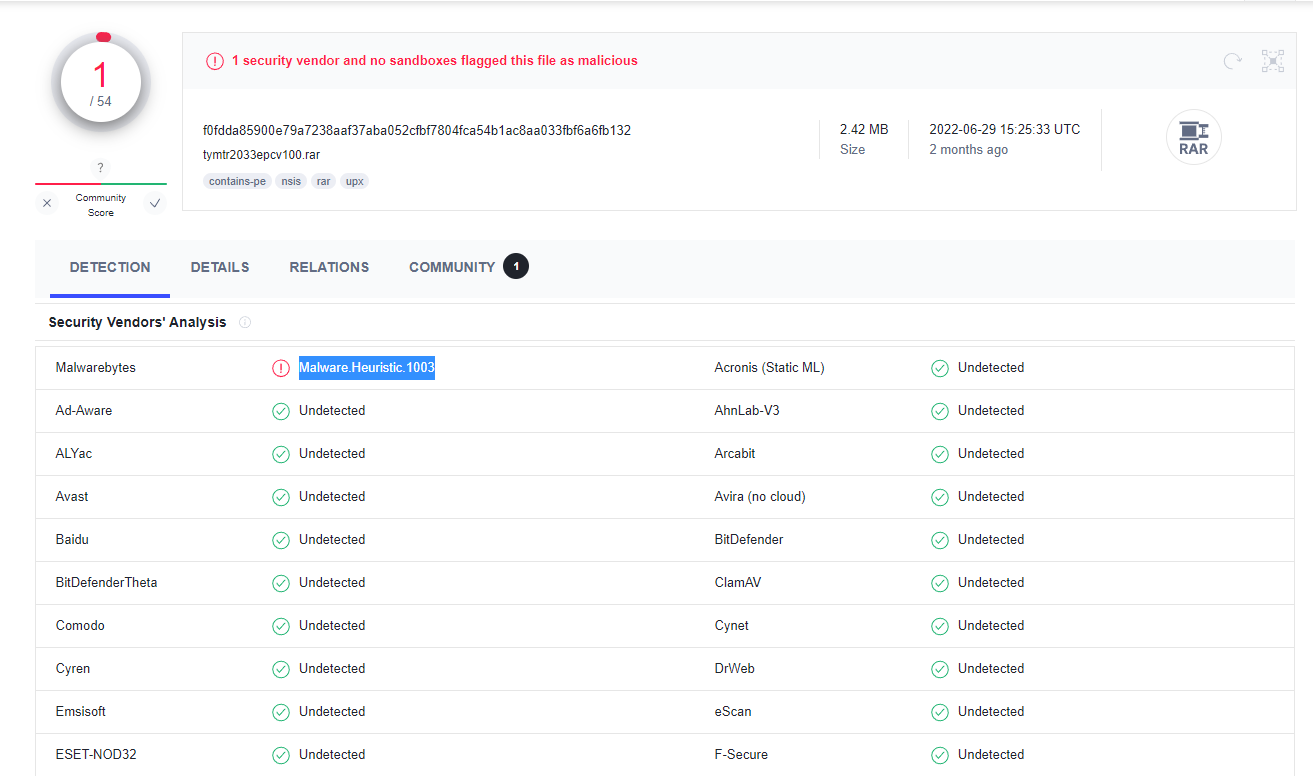
Task: Switch to the DETECTION tab
Action: tap(110, 267)
